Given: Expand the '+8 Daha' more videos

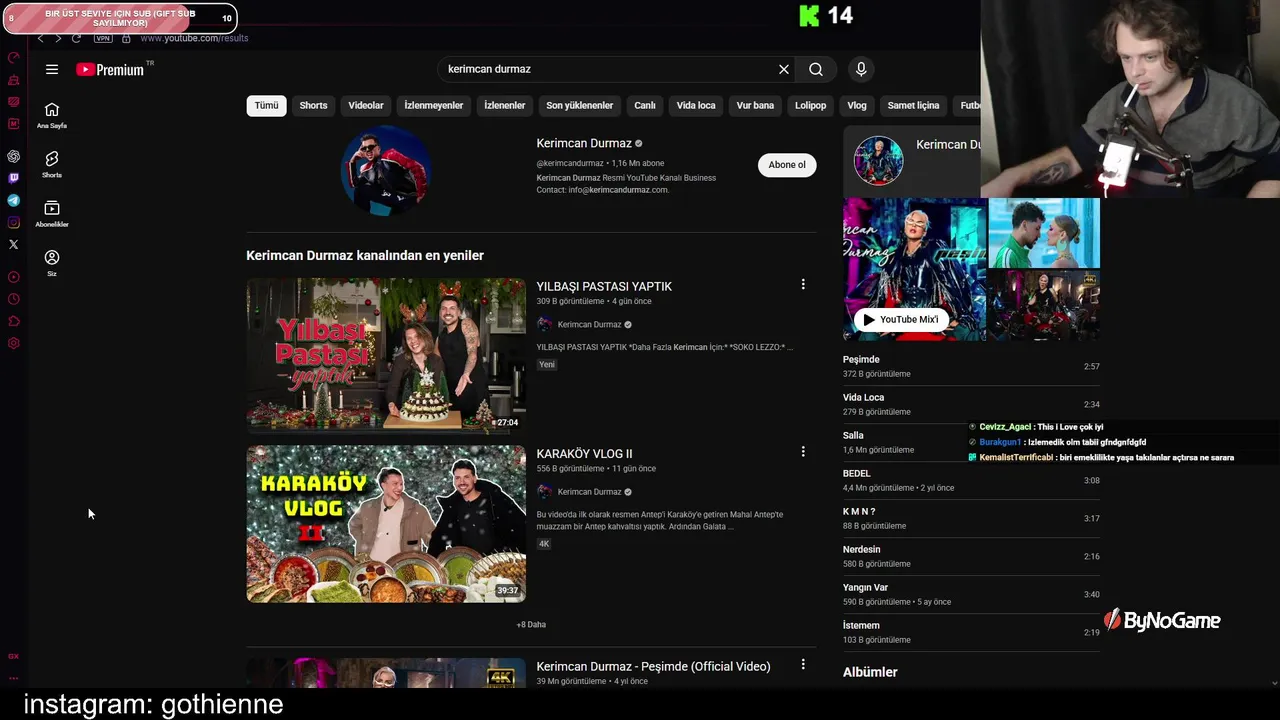Looking at the screenshot, I should (531, 624).
